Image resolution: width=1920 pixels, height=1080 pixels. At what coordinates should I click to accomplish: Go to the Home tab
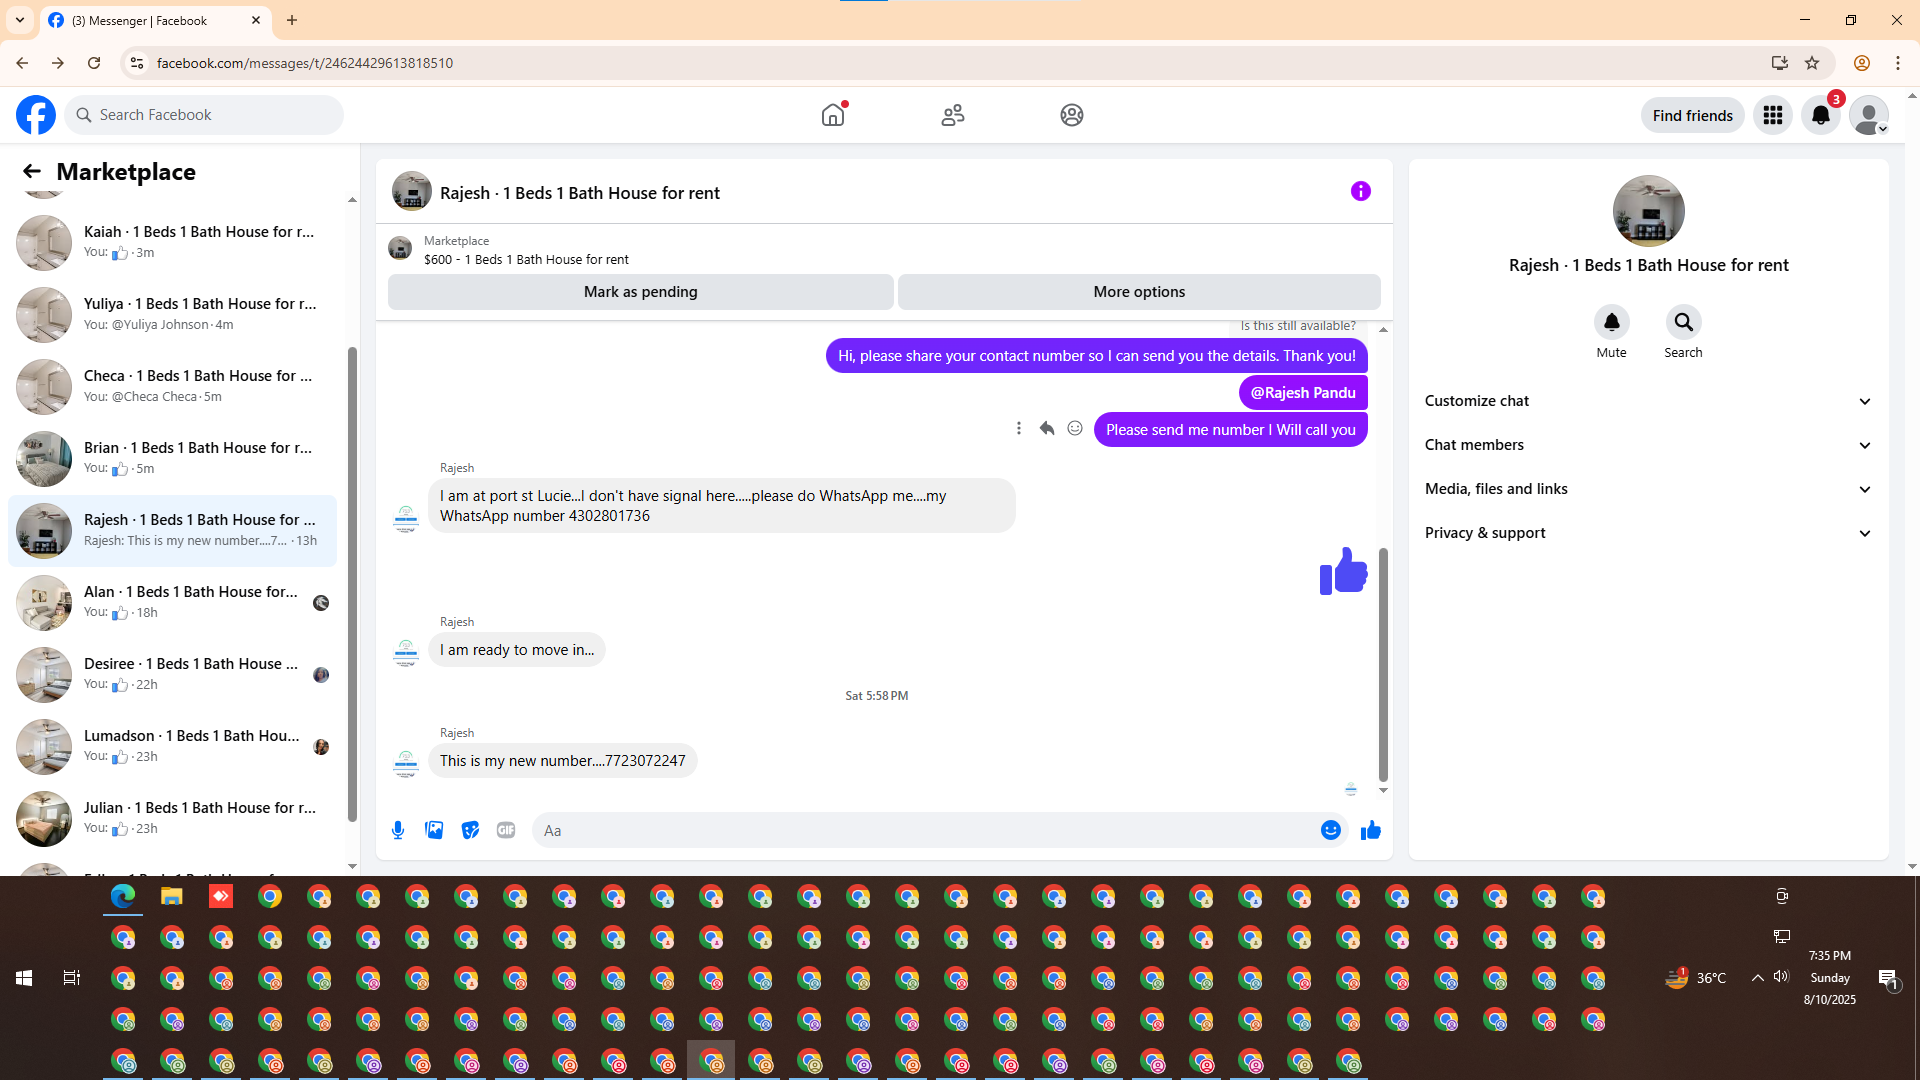click(x=833, y=115)
